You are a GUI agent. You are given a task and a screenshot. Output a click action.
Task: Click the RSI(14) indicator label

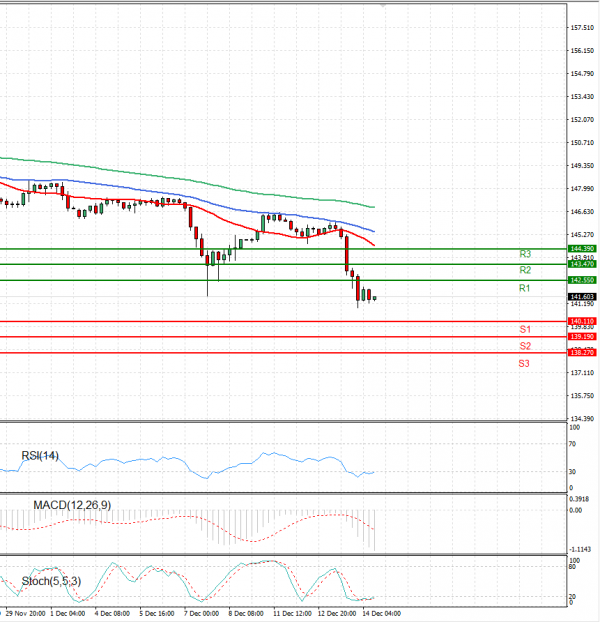pyautogui.click(x=40, y=455)
